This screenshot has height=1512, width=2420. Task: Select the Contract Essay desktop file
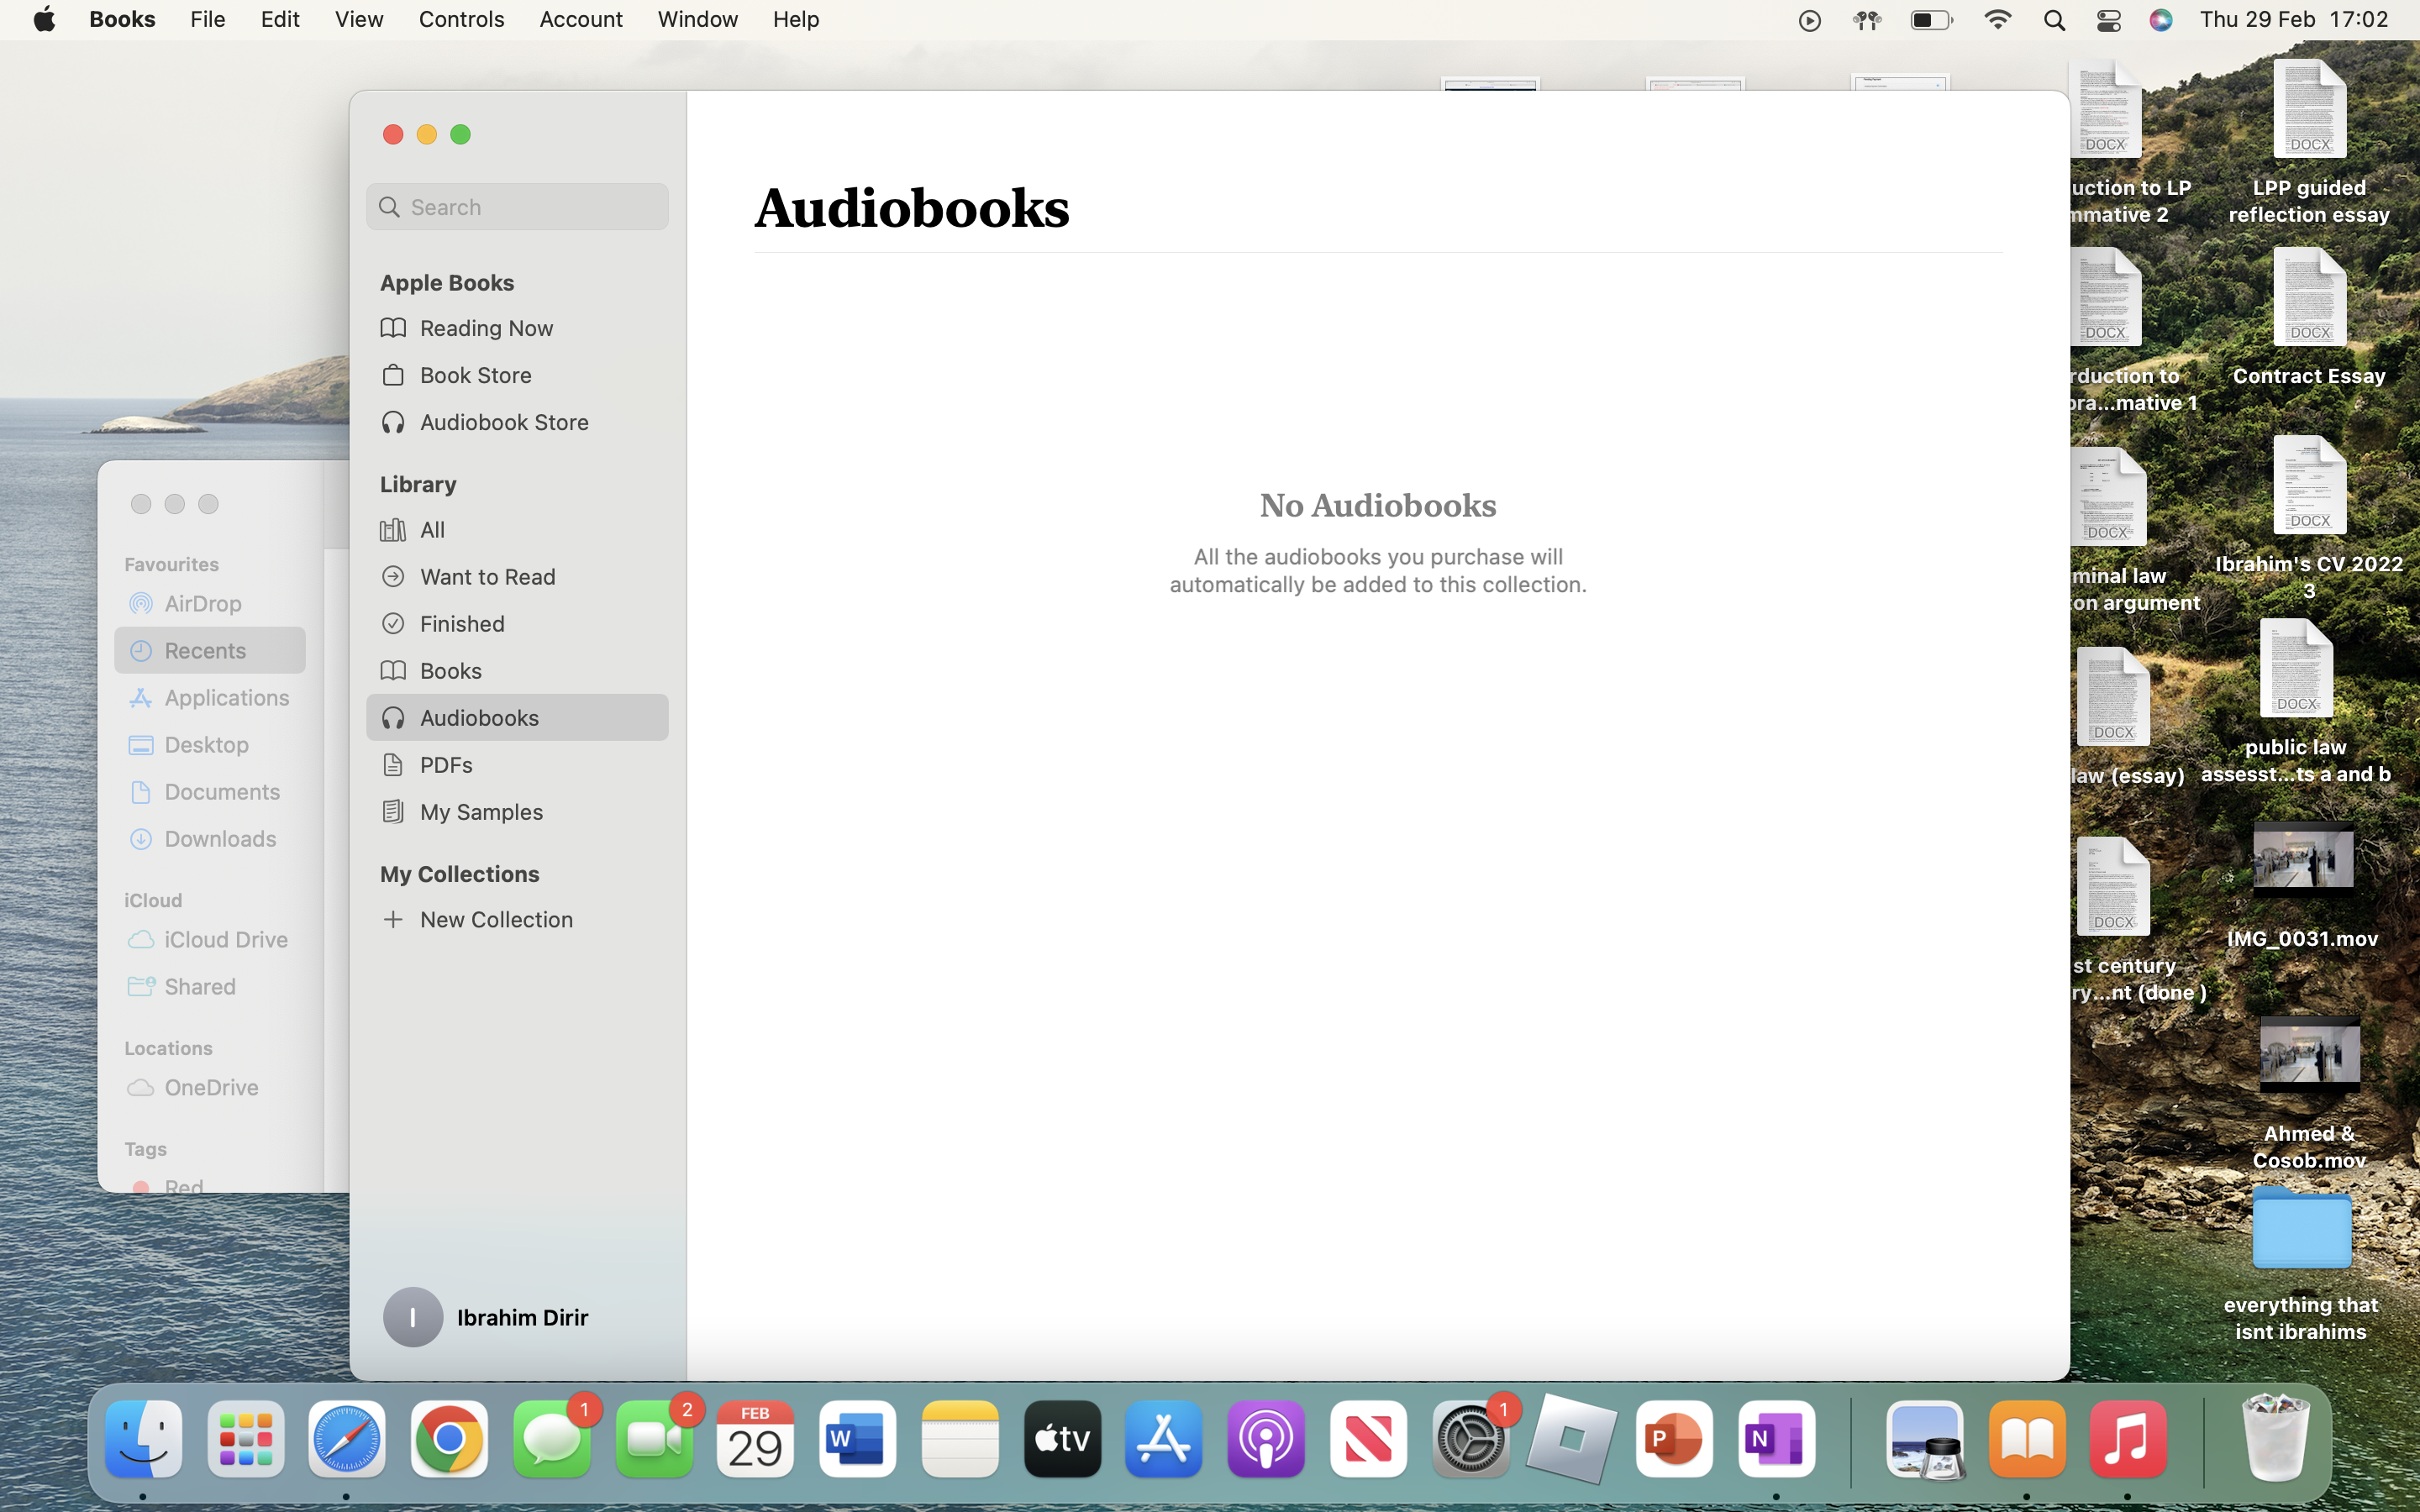(x=2309, y=318)
